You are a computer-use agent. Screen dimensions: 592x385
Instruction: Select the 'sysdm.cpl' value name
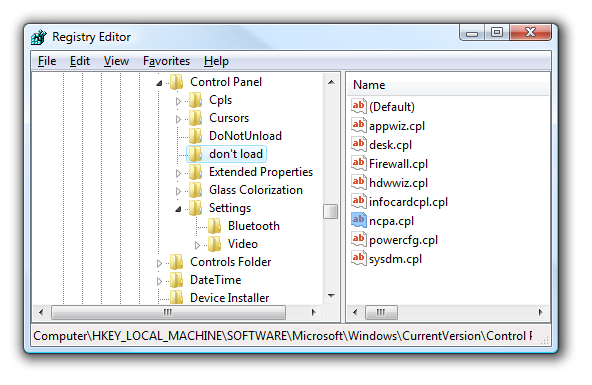pos(395,259)
